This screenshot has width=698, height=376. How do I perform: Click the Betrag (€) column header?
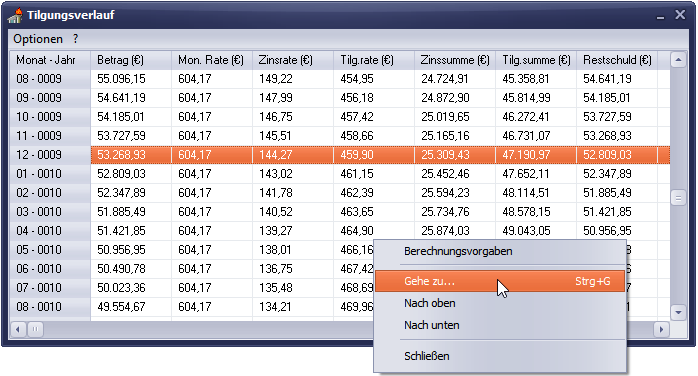click(x=131, y=60)
